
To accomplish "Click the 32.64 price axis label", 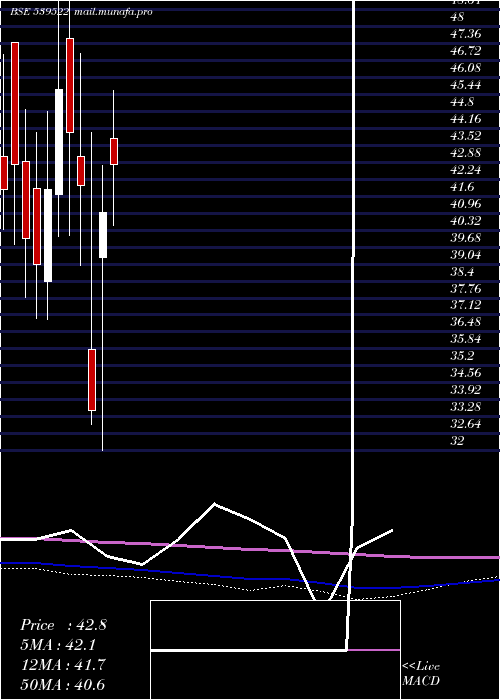I will [x=466, y=424].
